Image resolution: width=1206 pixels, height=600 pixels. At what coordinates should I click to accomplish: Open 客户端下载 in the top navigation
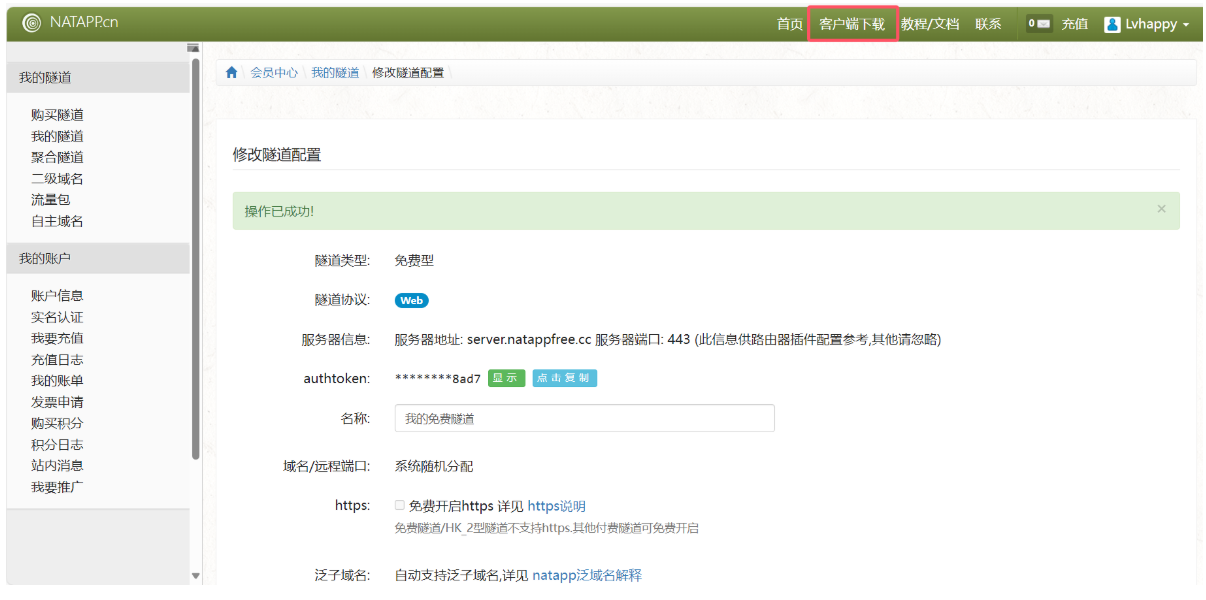(x=852, y=24)
